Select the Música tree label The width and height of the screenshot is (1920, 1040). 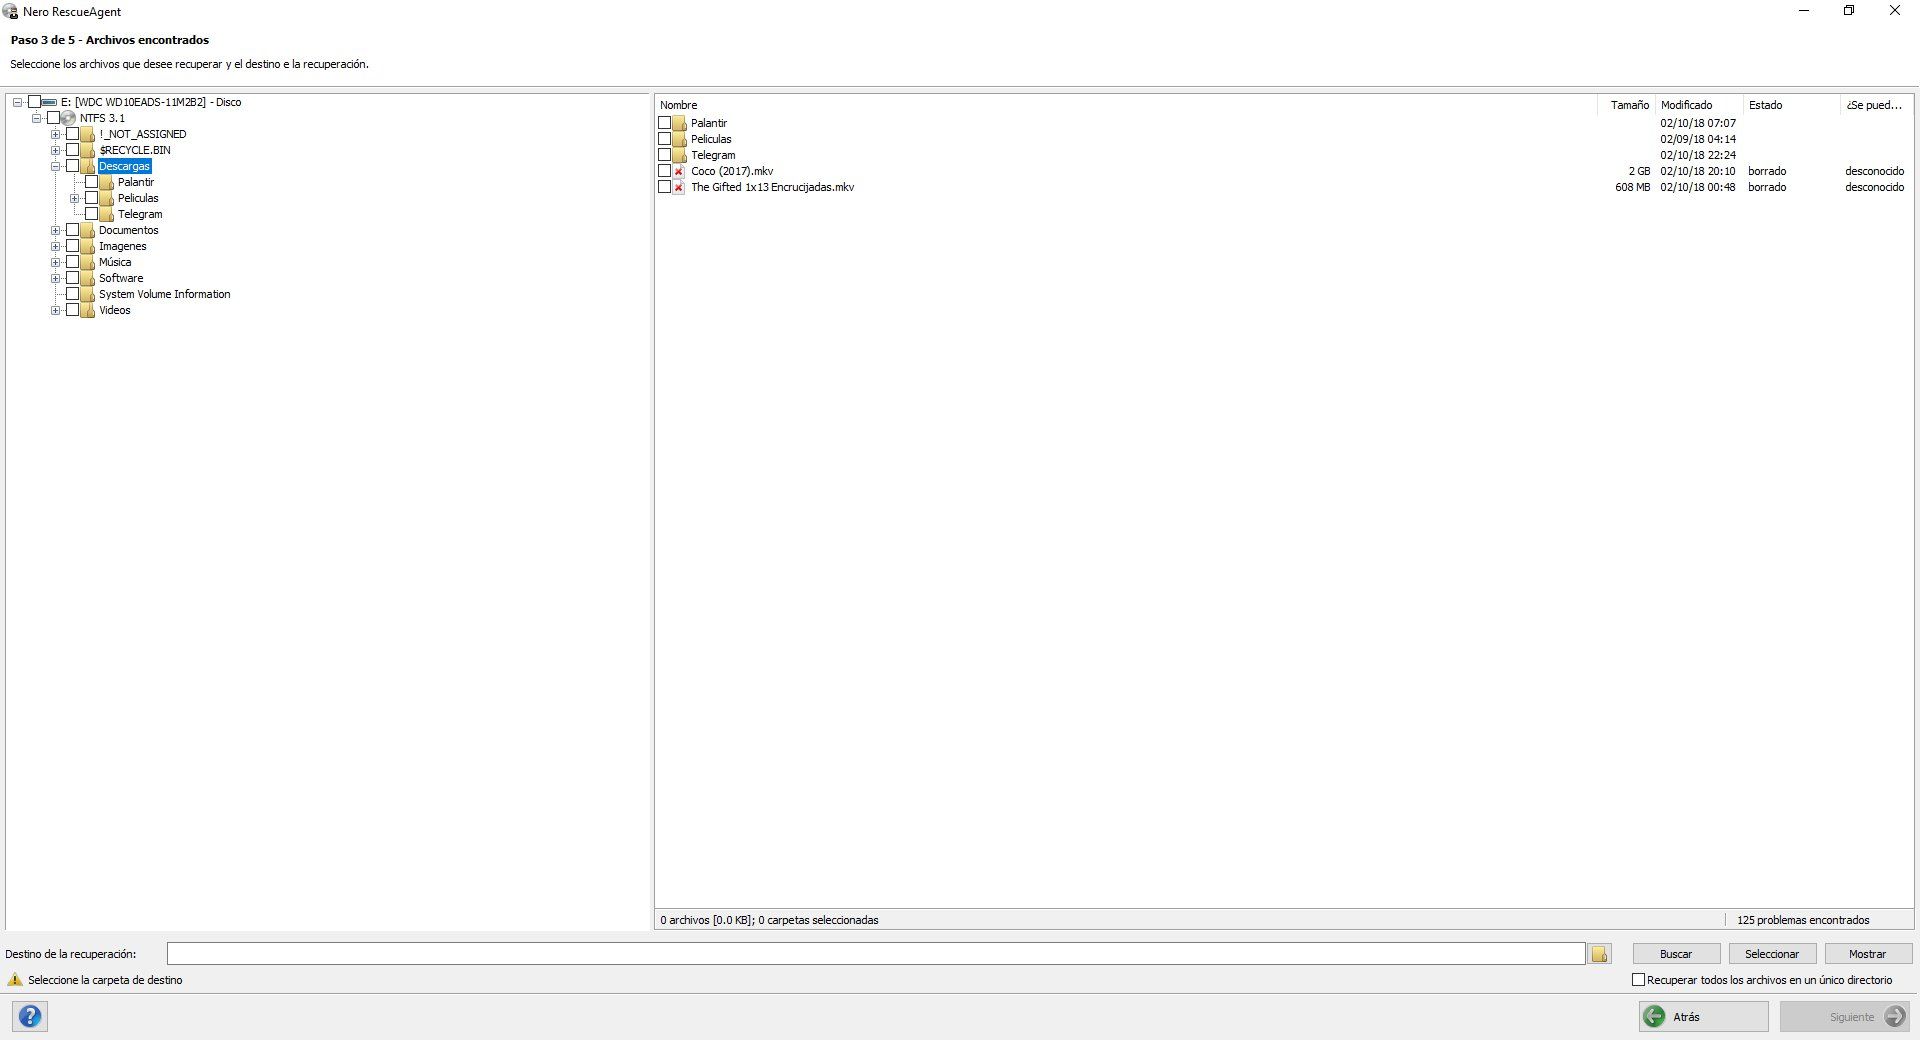tap(115, 262)
